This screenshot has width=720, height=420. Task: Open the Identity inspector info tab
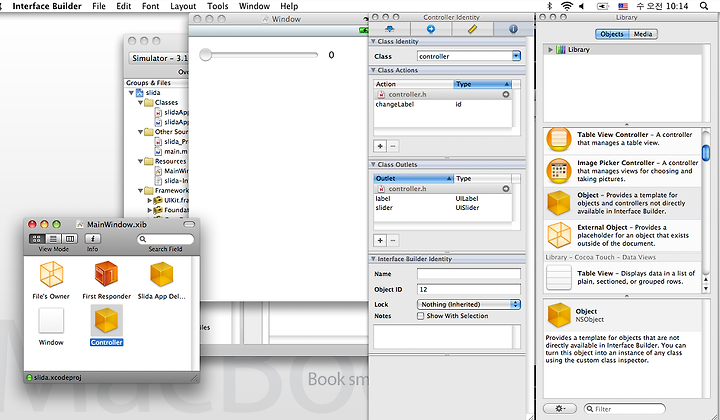tap(513, 29)
